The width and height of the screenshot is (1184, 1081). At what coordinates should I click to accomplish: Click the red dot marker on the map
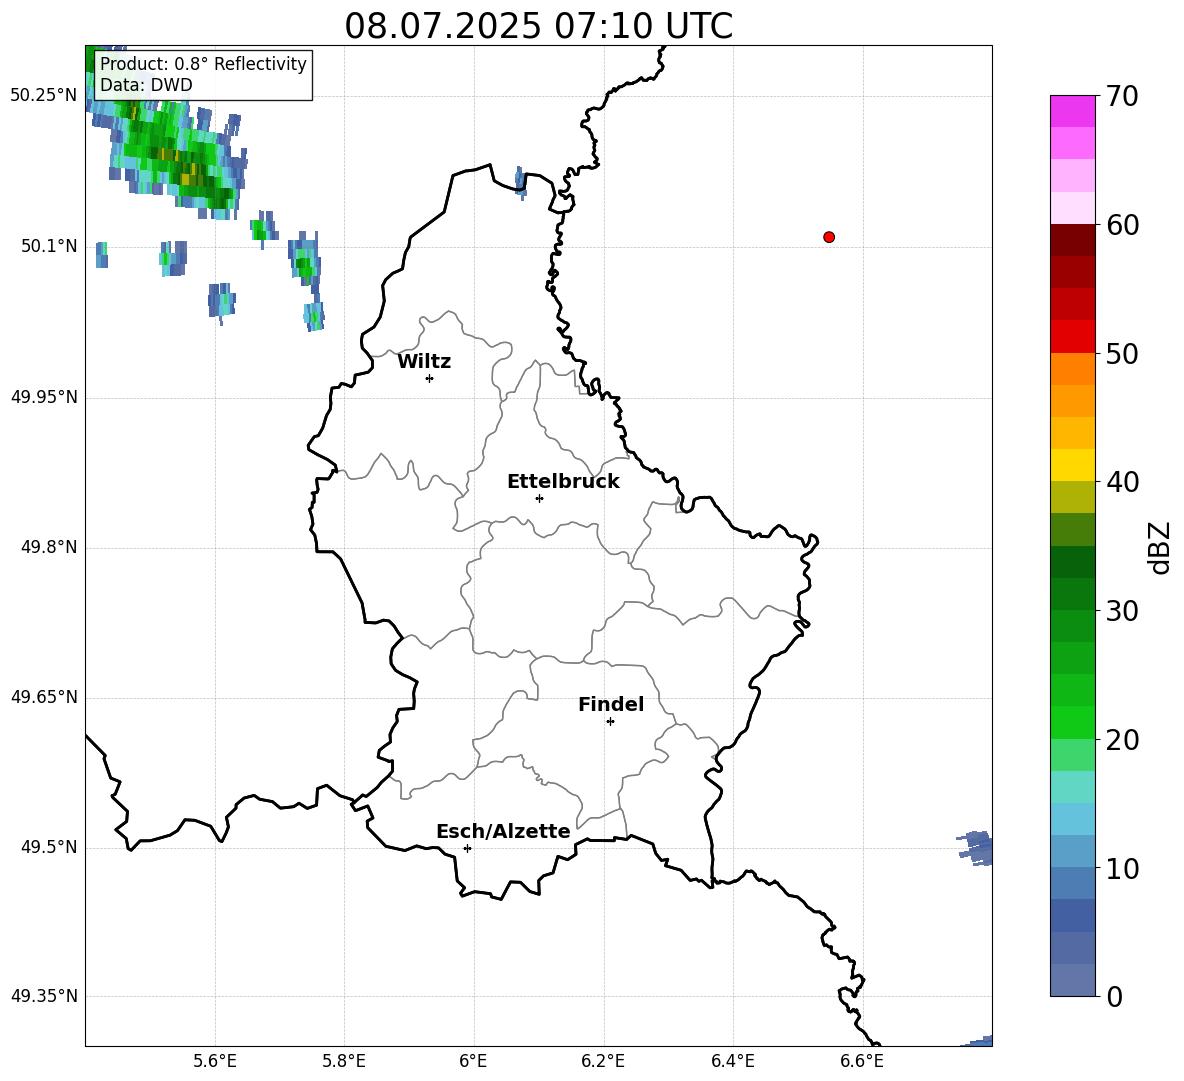[829, 237]
